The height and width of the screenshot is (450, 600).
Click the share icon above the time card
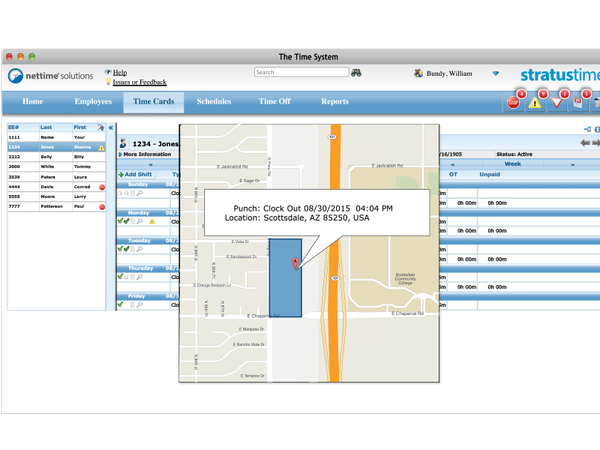(x=587, y=129)
